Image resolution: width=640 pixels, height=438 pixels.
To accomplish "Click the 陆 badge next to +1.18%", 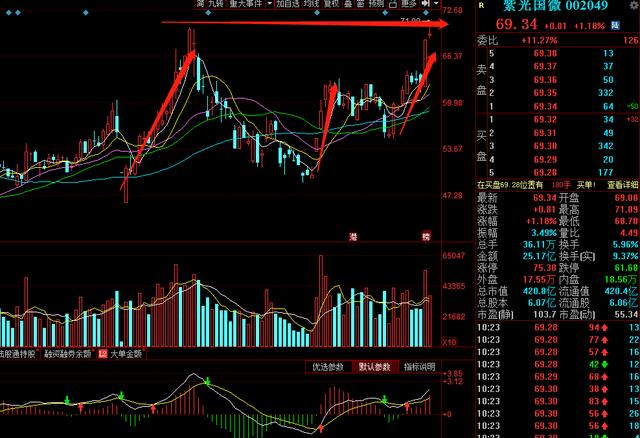I will pyautogui.click(x=615, y=25).
